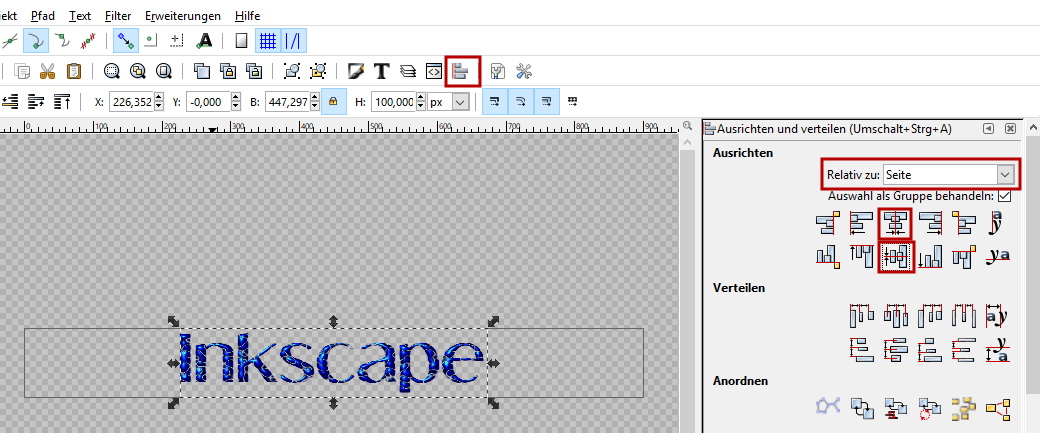Zoom to fit drawing icon

click(x=137, y=71)
